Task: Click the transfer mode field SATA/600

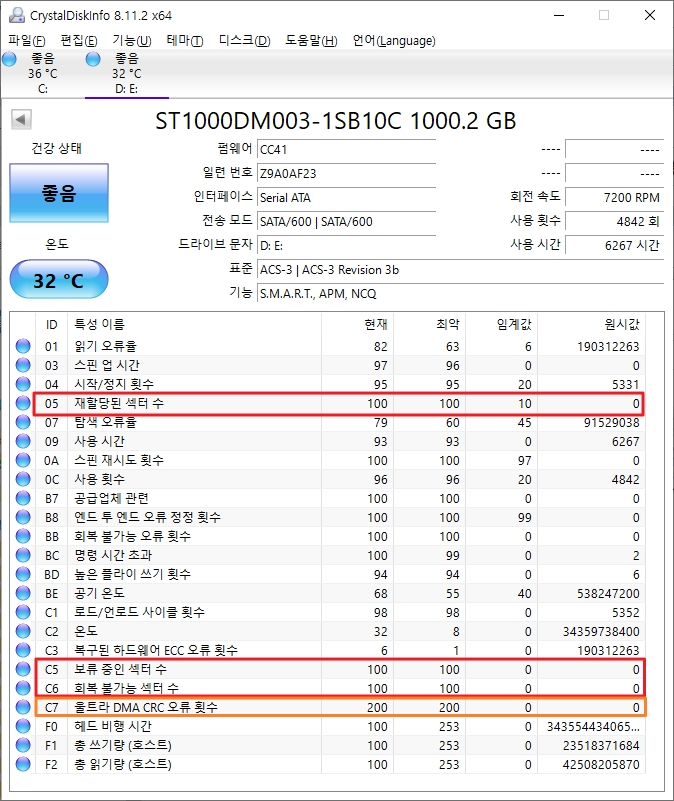Action: (346, 222)
